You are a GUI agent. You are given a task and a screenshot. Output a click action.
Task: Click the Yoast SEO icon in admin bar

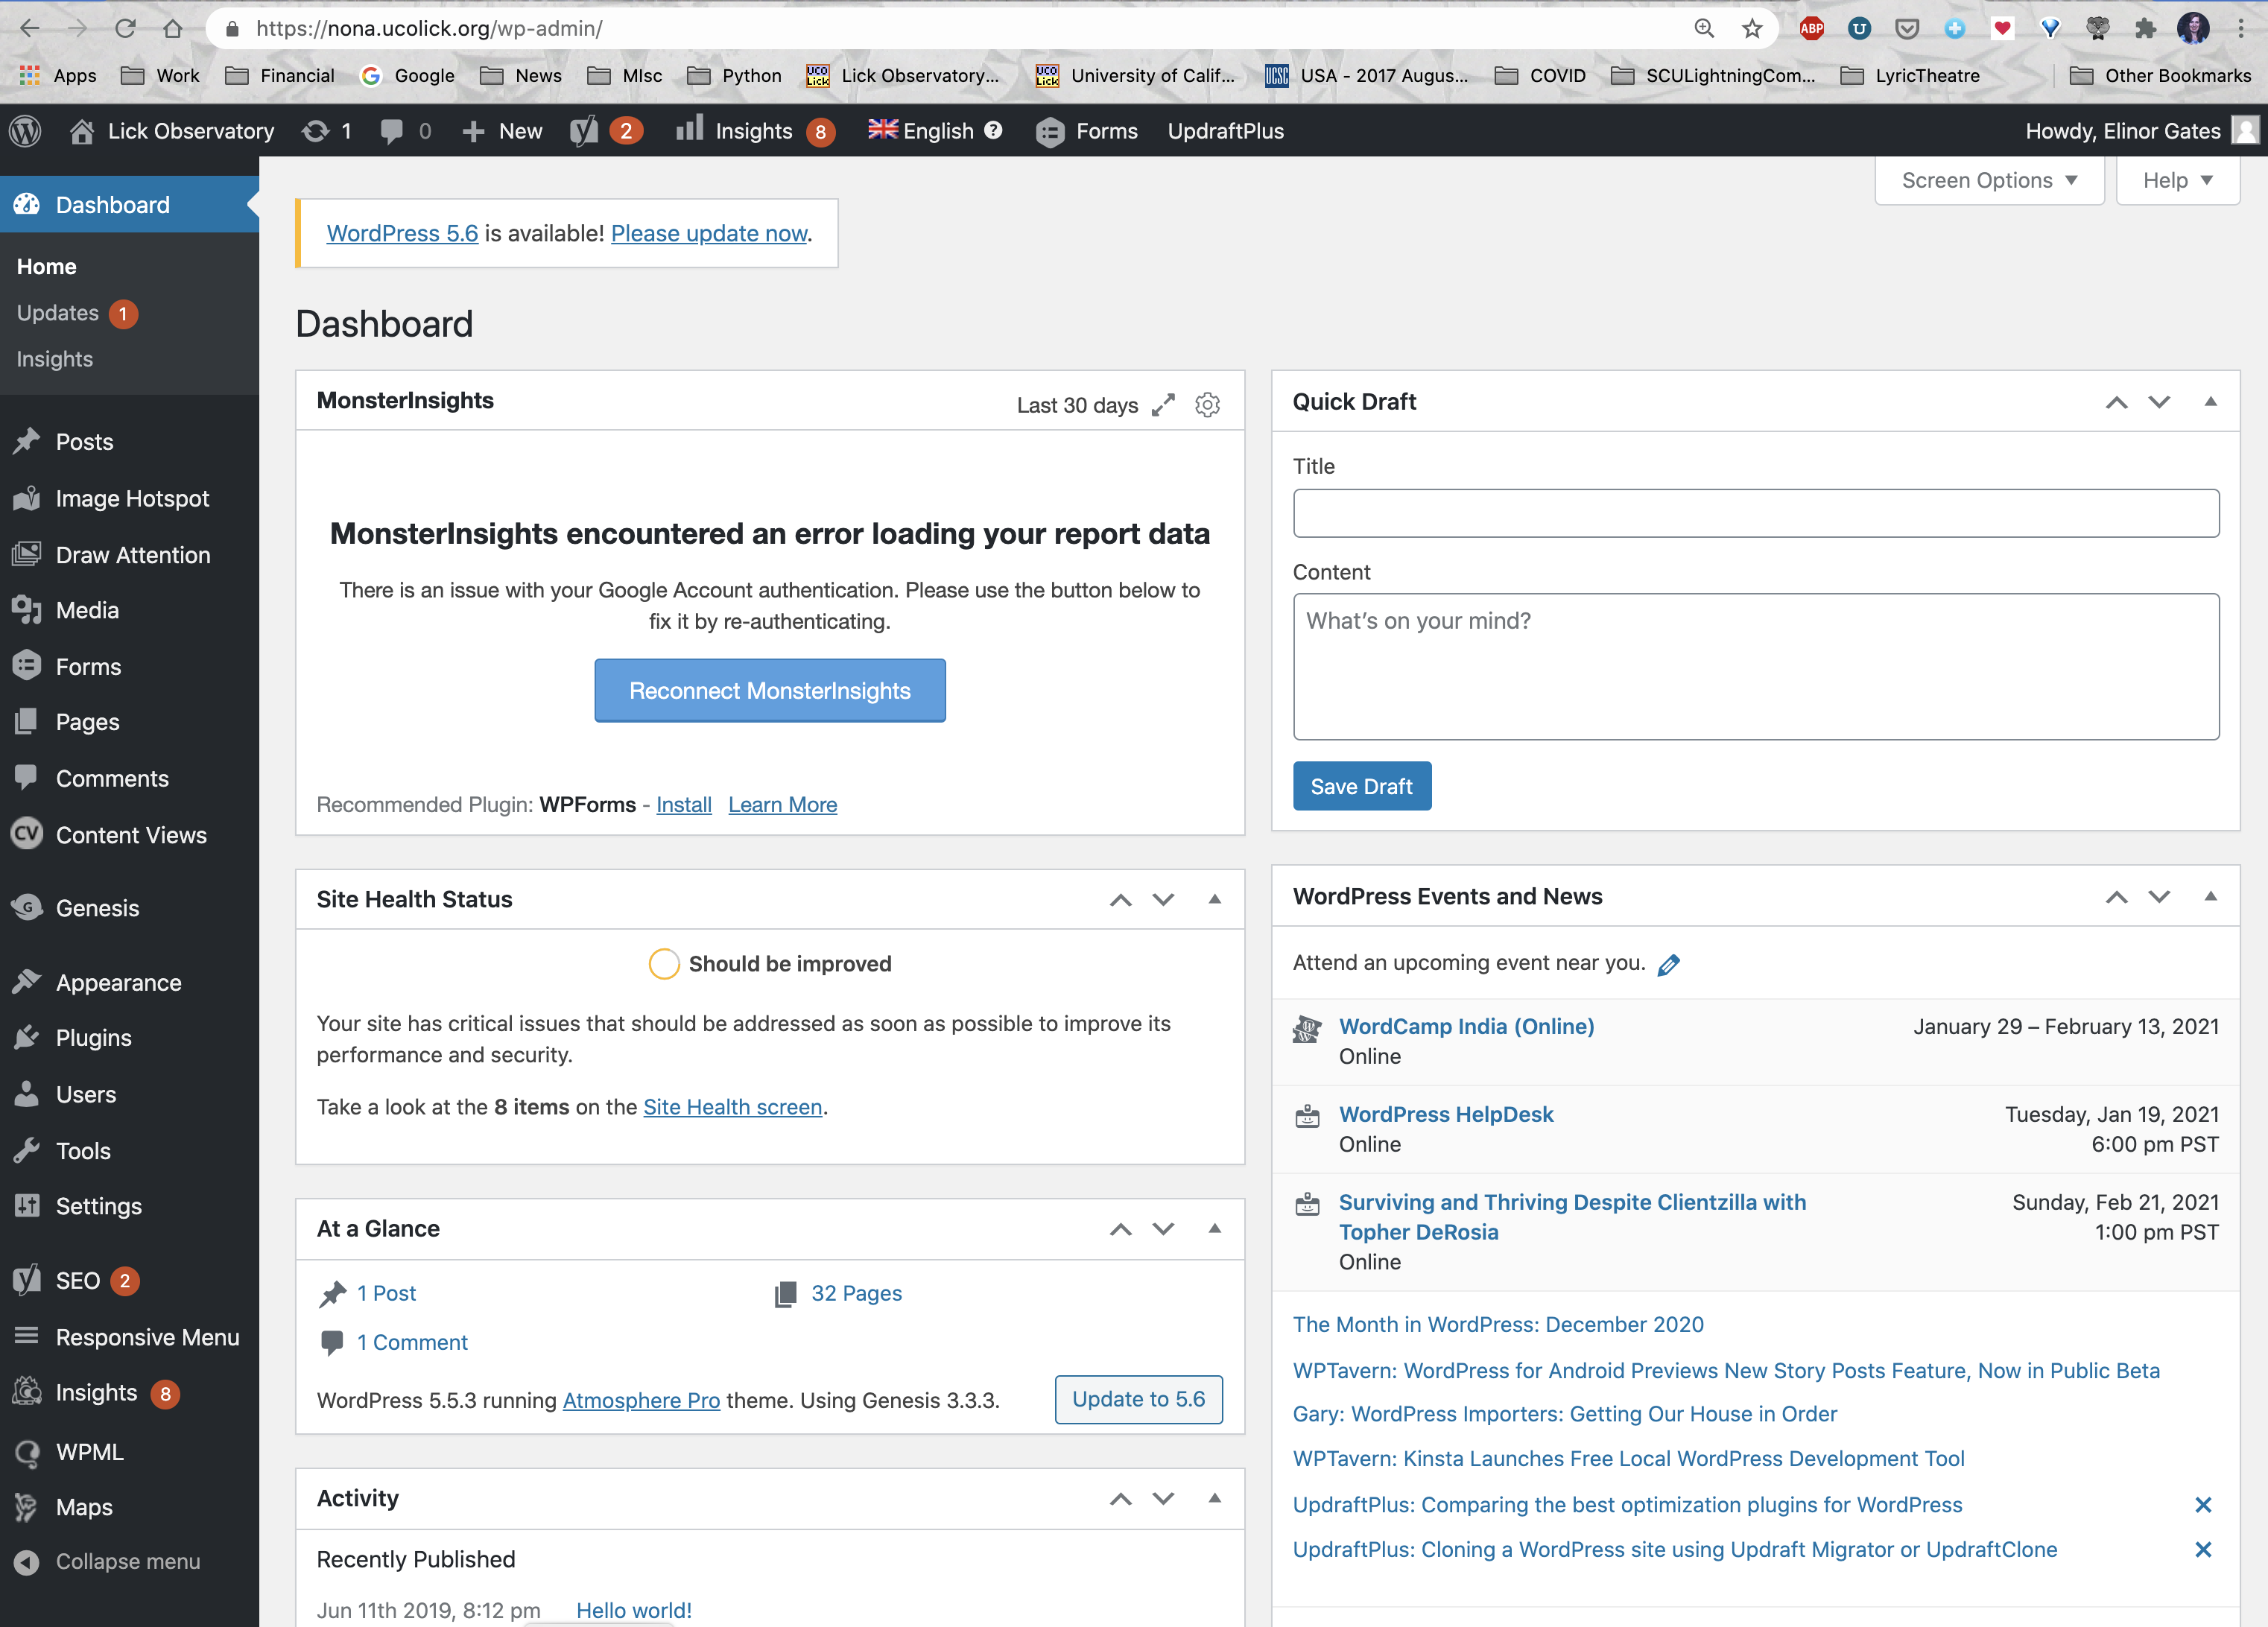584,131
